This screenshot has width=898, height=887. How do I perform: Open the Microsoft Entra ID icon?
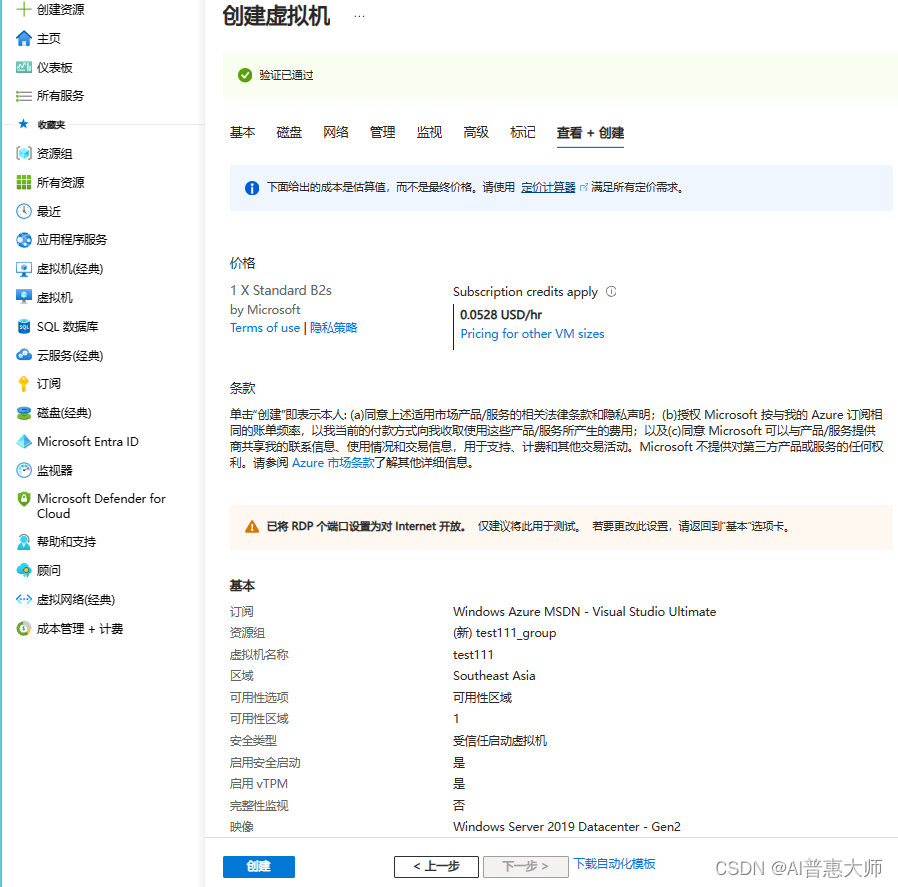tap(23, 441)
